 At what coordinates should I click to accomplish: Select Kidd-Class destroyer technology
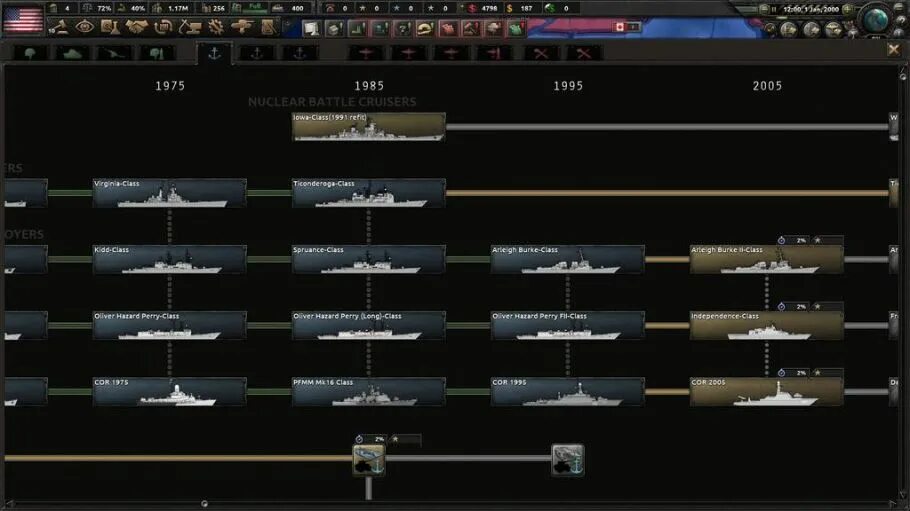[x=169, y=259]
